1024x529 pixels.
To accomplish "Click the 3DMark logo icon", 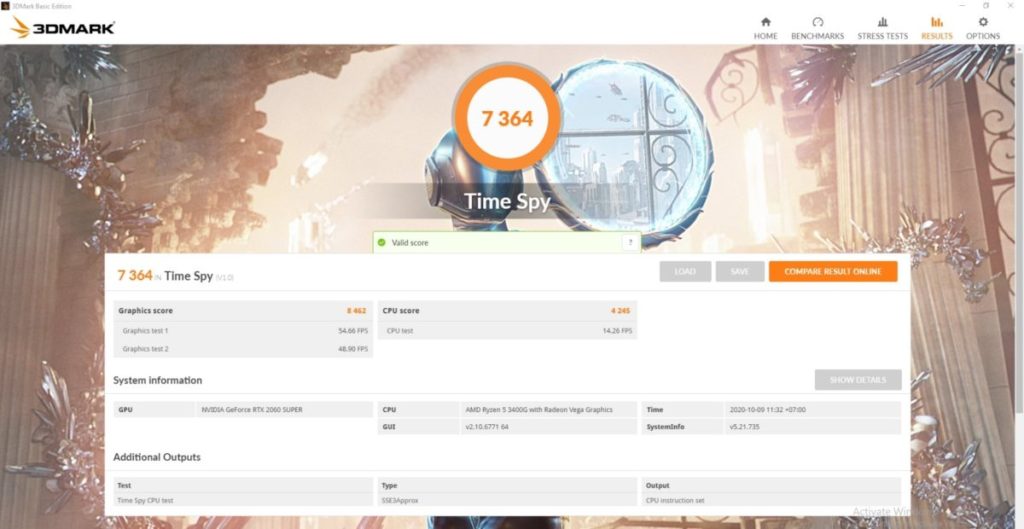I will click(x=63, y=27).
